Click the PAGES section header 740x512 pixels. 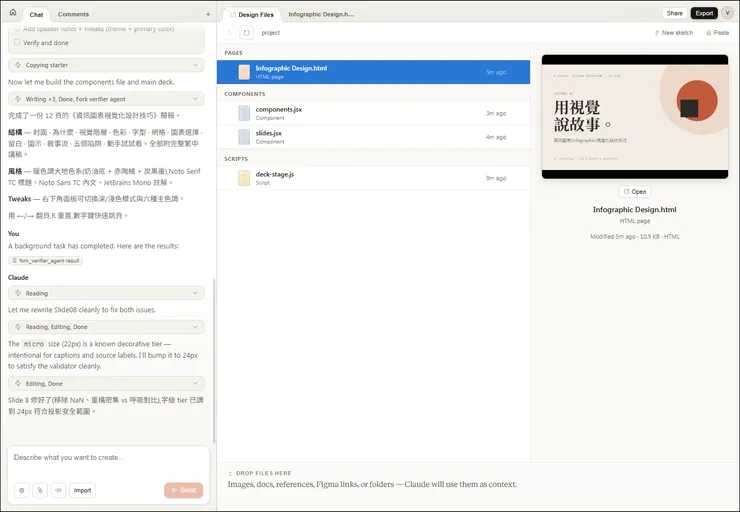(x=233, y=53)
